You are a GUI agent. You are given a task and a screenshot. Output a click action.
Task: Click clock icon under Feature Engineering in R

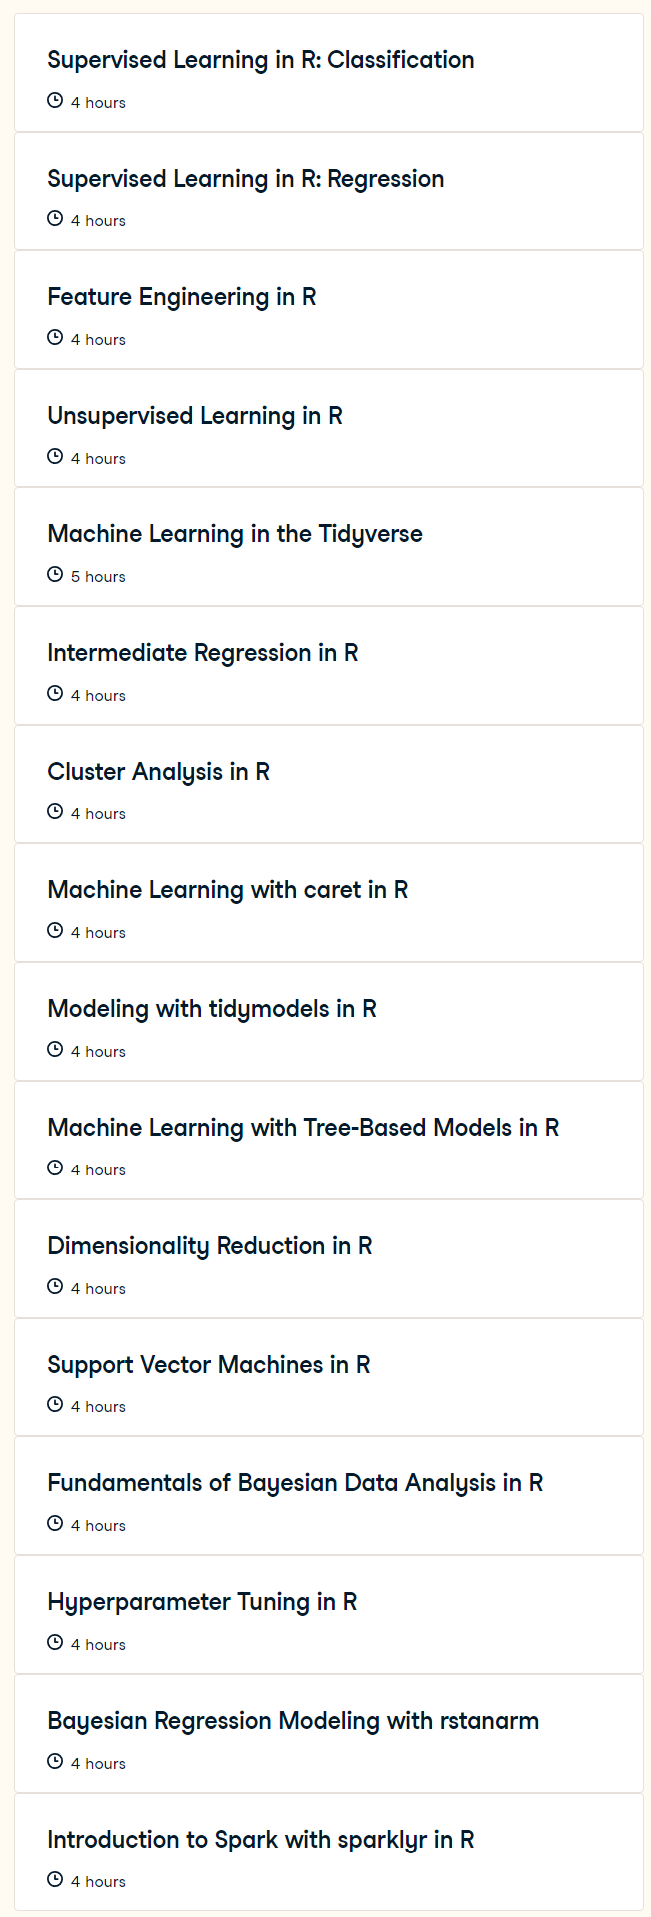click(x=55, y=338)
